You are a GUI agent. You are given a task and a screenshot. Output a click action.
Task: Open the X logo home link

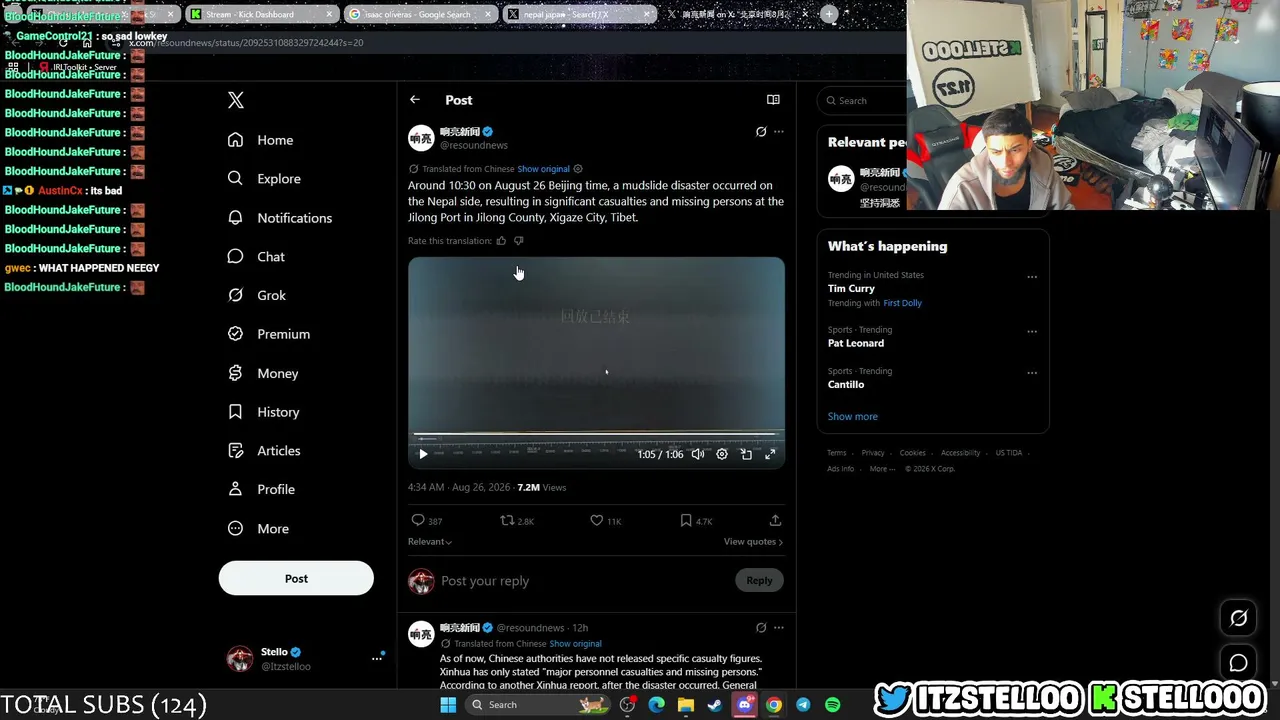point(236,100)
